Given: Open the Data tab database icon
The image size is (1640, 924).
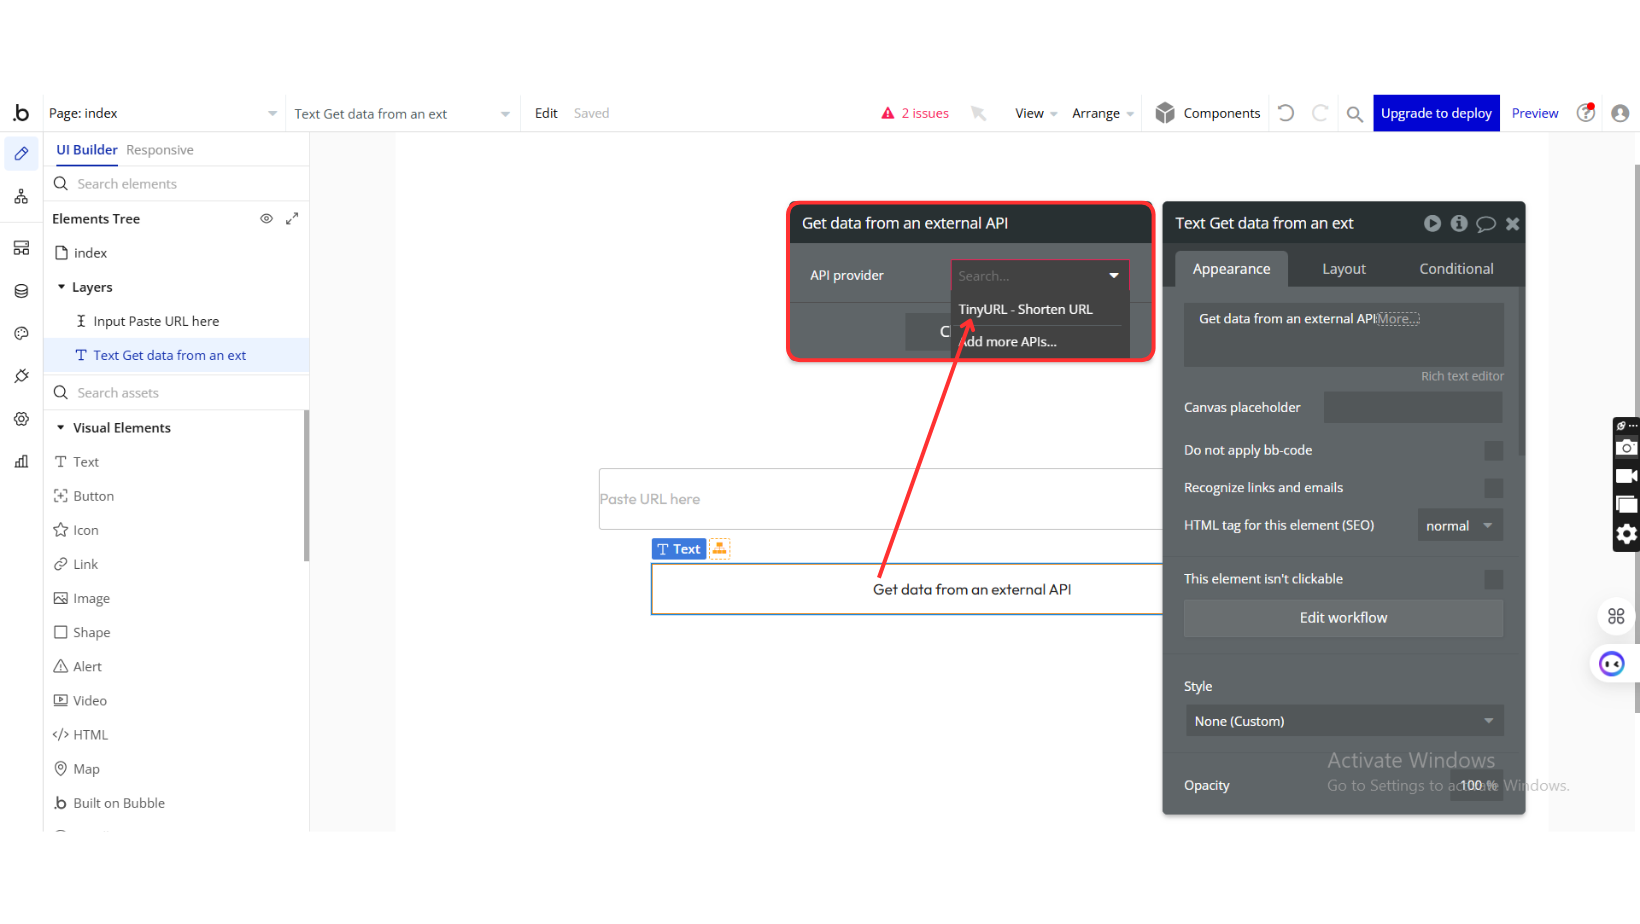Looking at the screenshot, I should pyautogui.click(x=21, y=291).
